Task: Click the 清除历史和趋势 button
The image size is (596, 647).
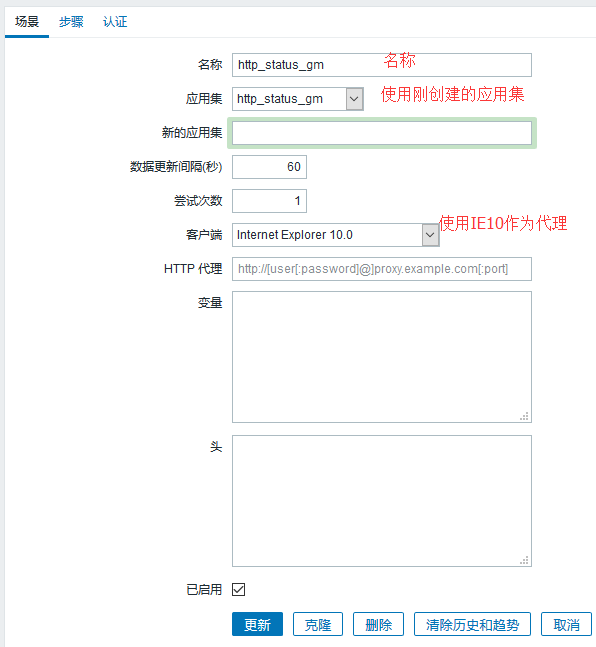Action: (x=472, y=624)
